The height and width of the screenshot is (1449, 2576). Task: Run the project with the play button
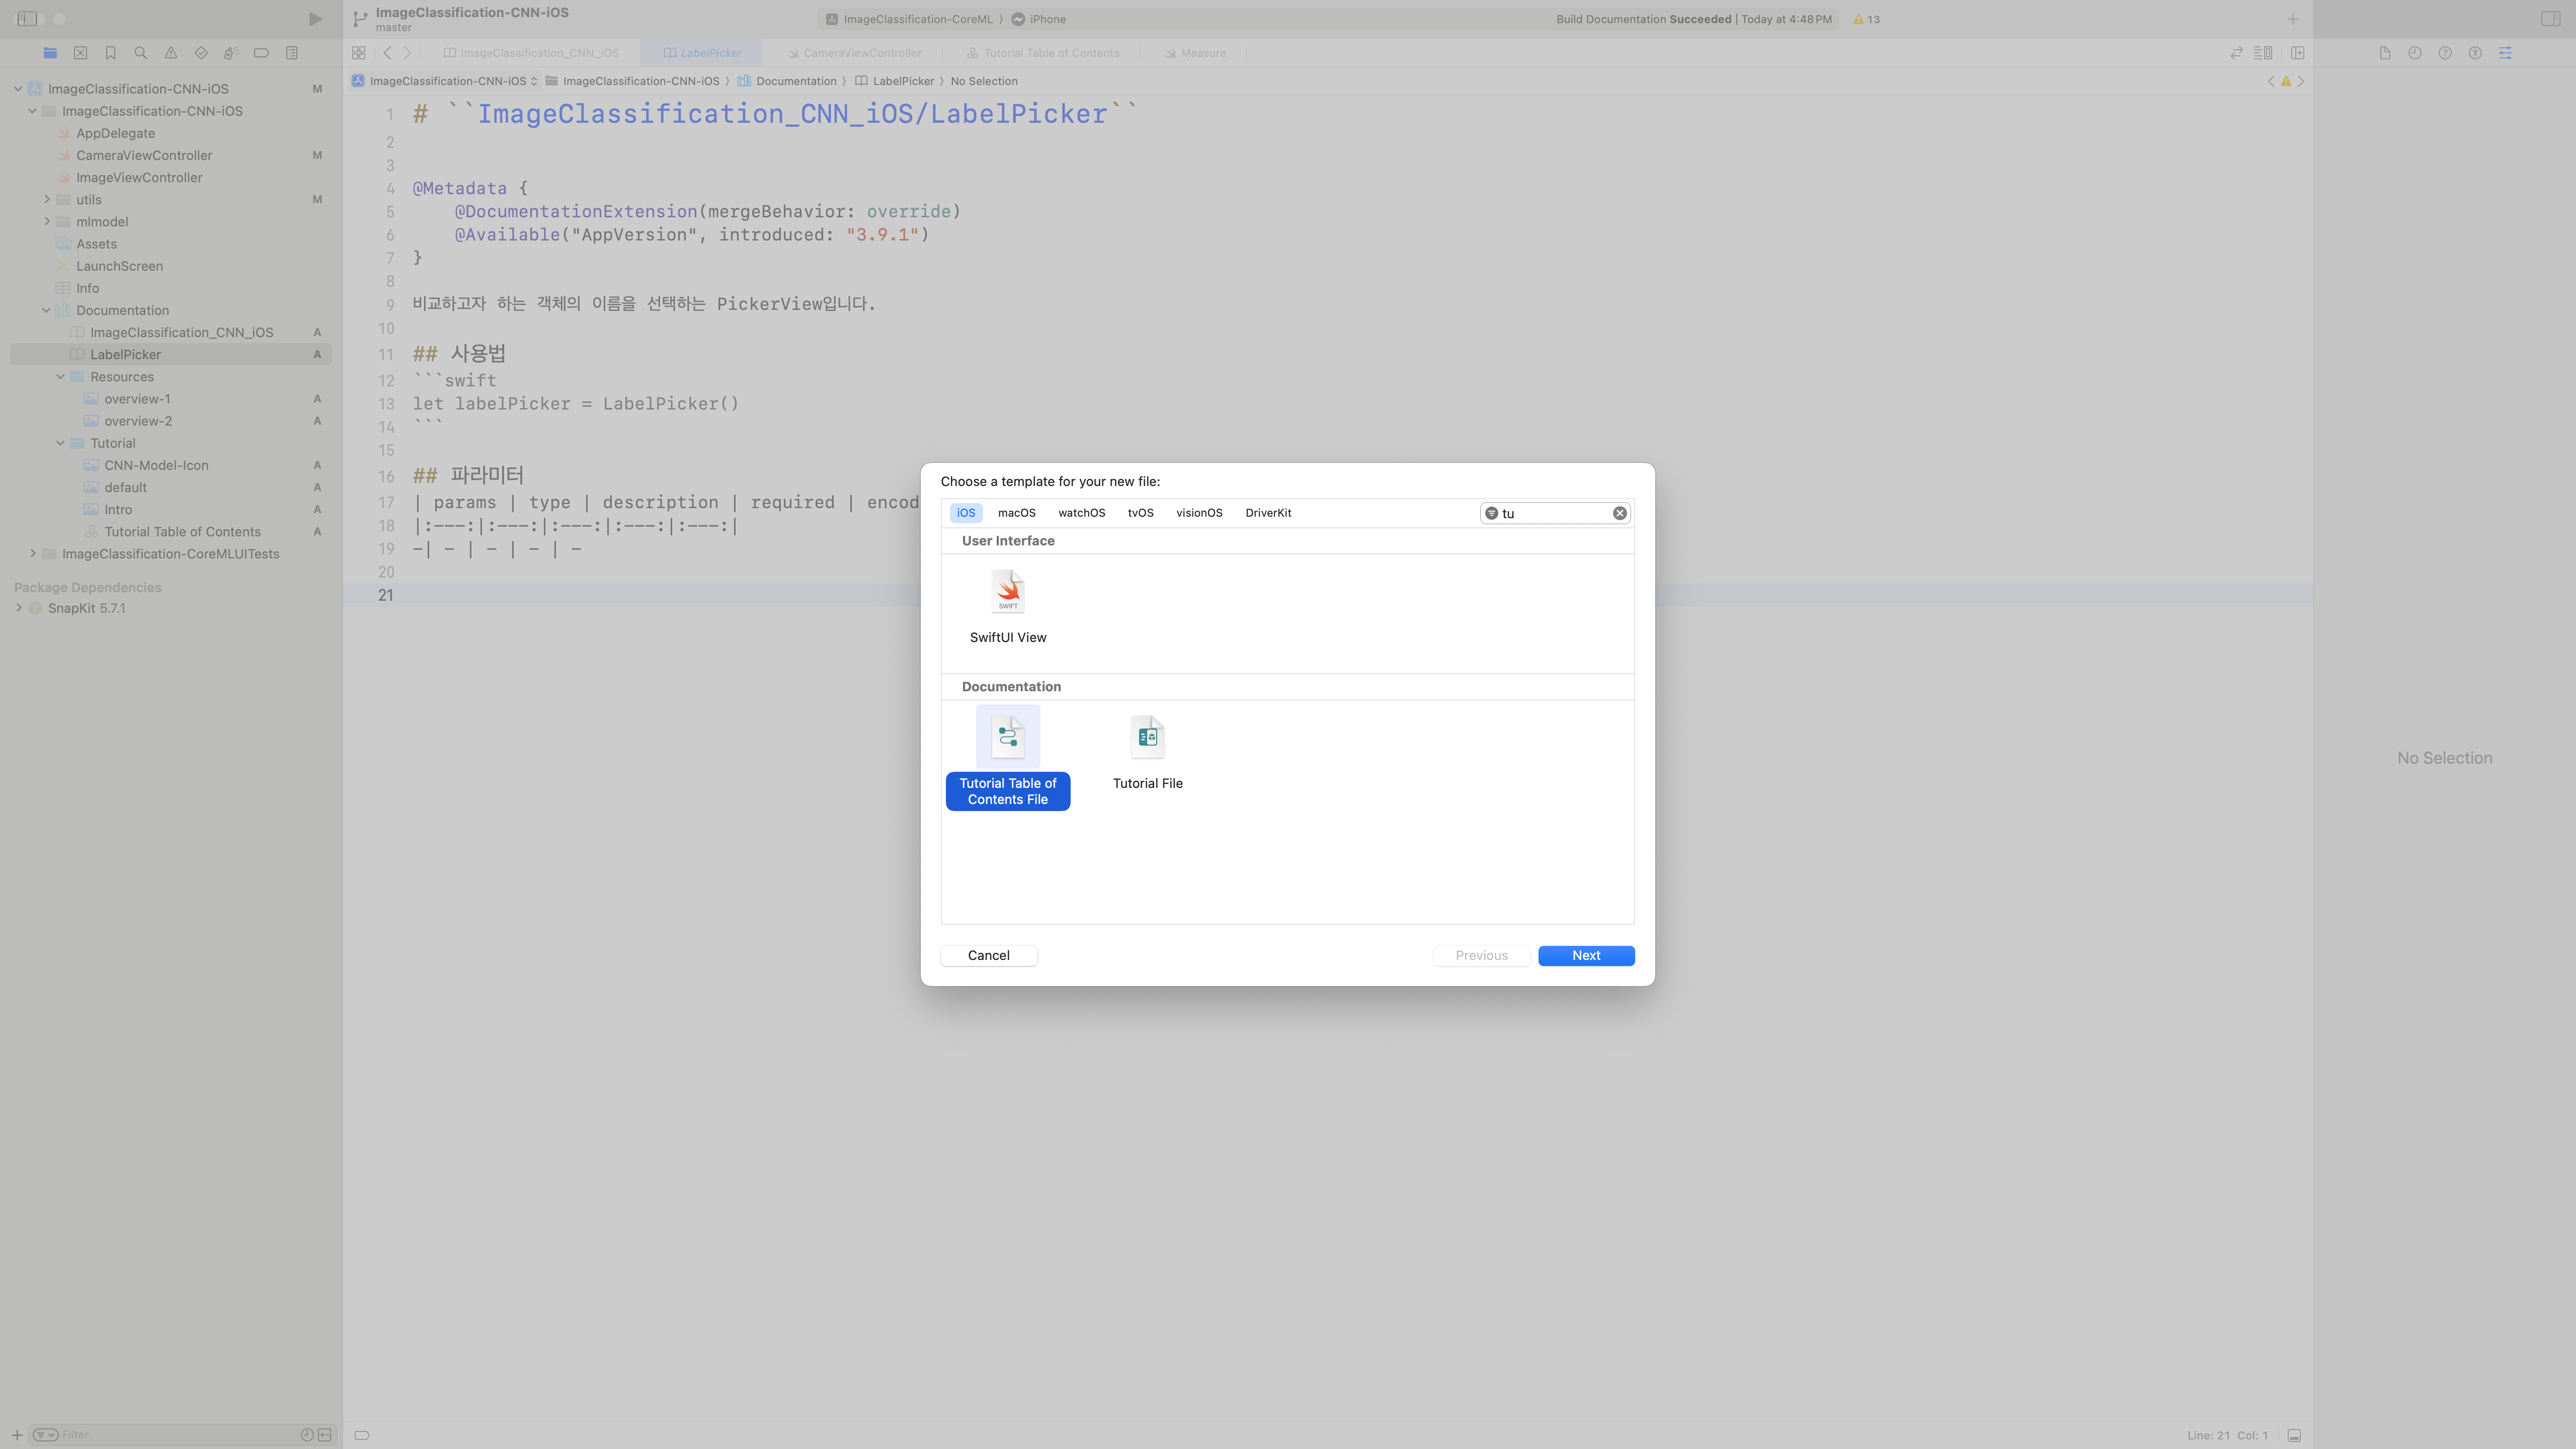pos(315,19)
